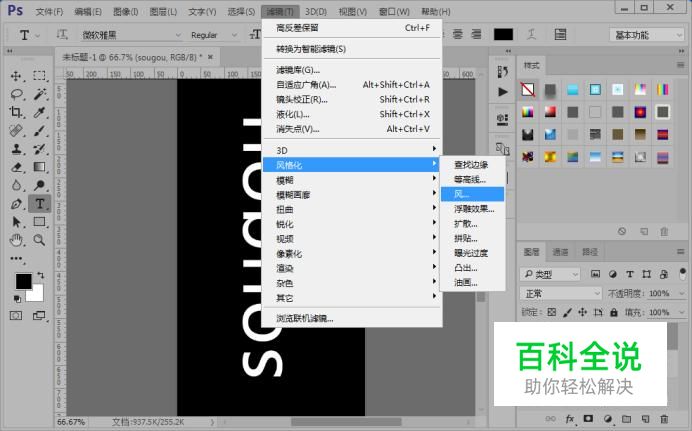
Task: Click the black text color swatch
Action: [x=503, y=34]
